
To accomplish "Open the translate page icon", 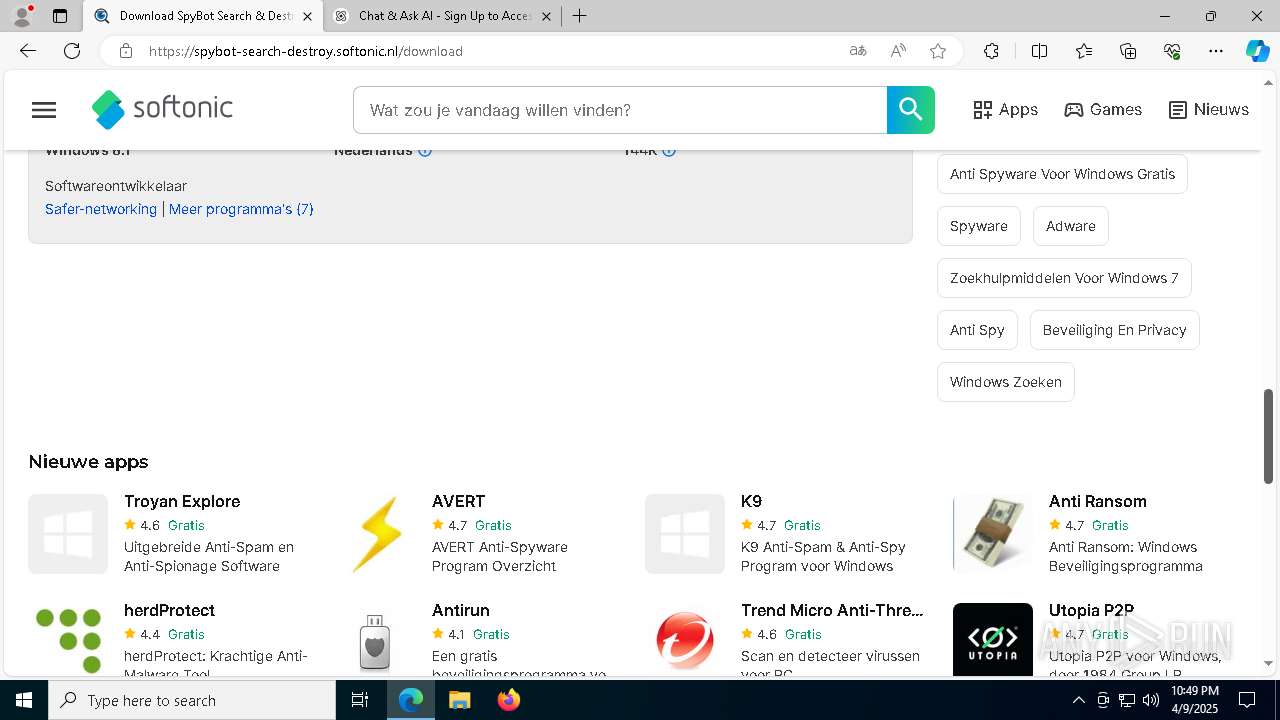I will coord(858,51).
